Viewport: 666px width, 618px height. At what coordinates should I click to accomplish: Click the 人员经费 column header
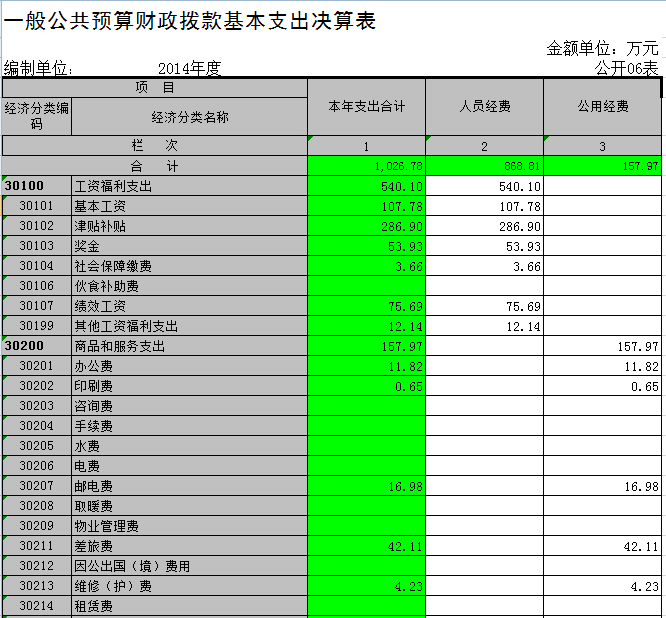(484, 107)
